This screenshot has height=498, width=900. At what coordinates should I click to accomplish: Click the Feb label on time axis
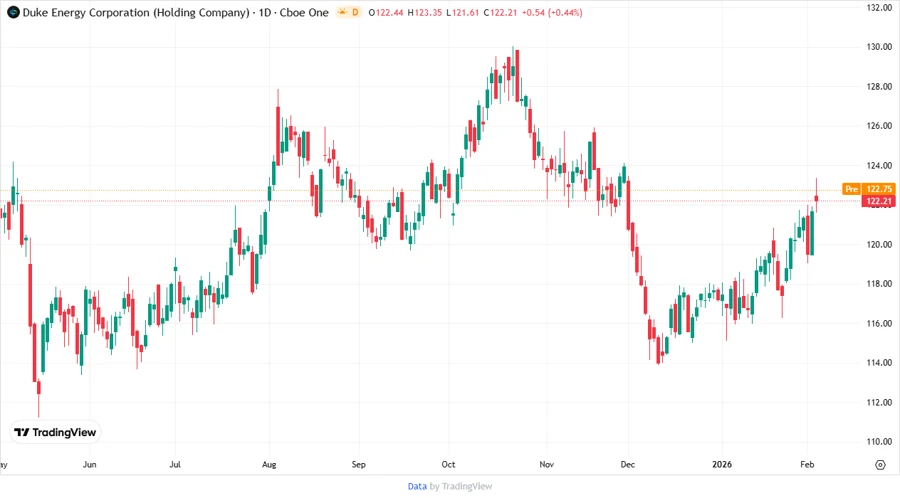pos(807,464)
